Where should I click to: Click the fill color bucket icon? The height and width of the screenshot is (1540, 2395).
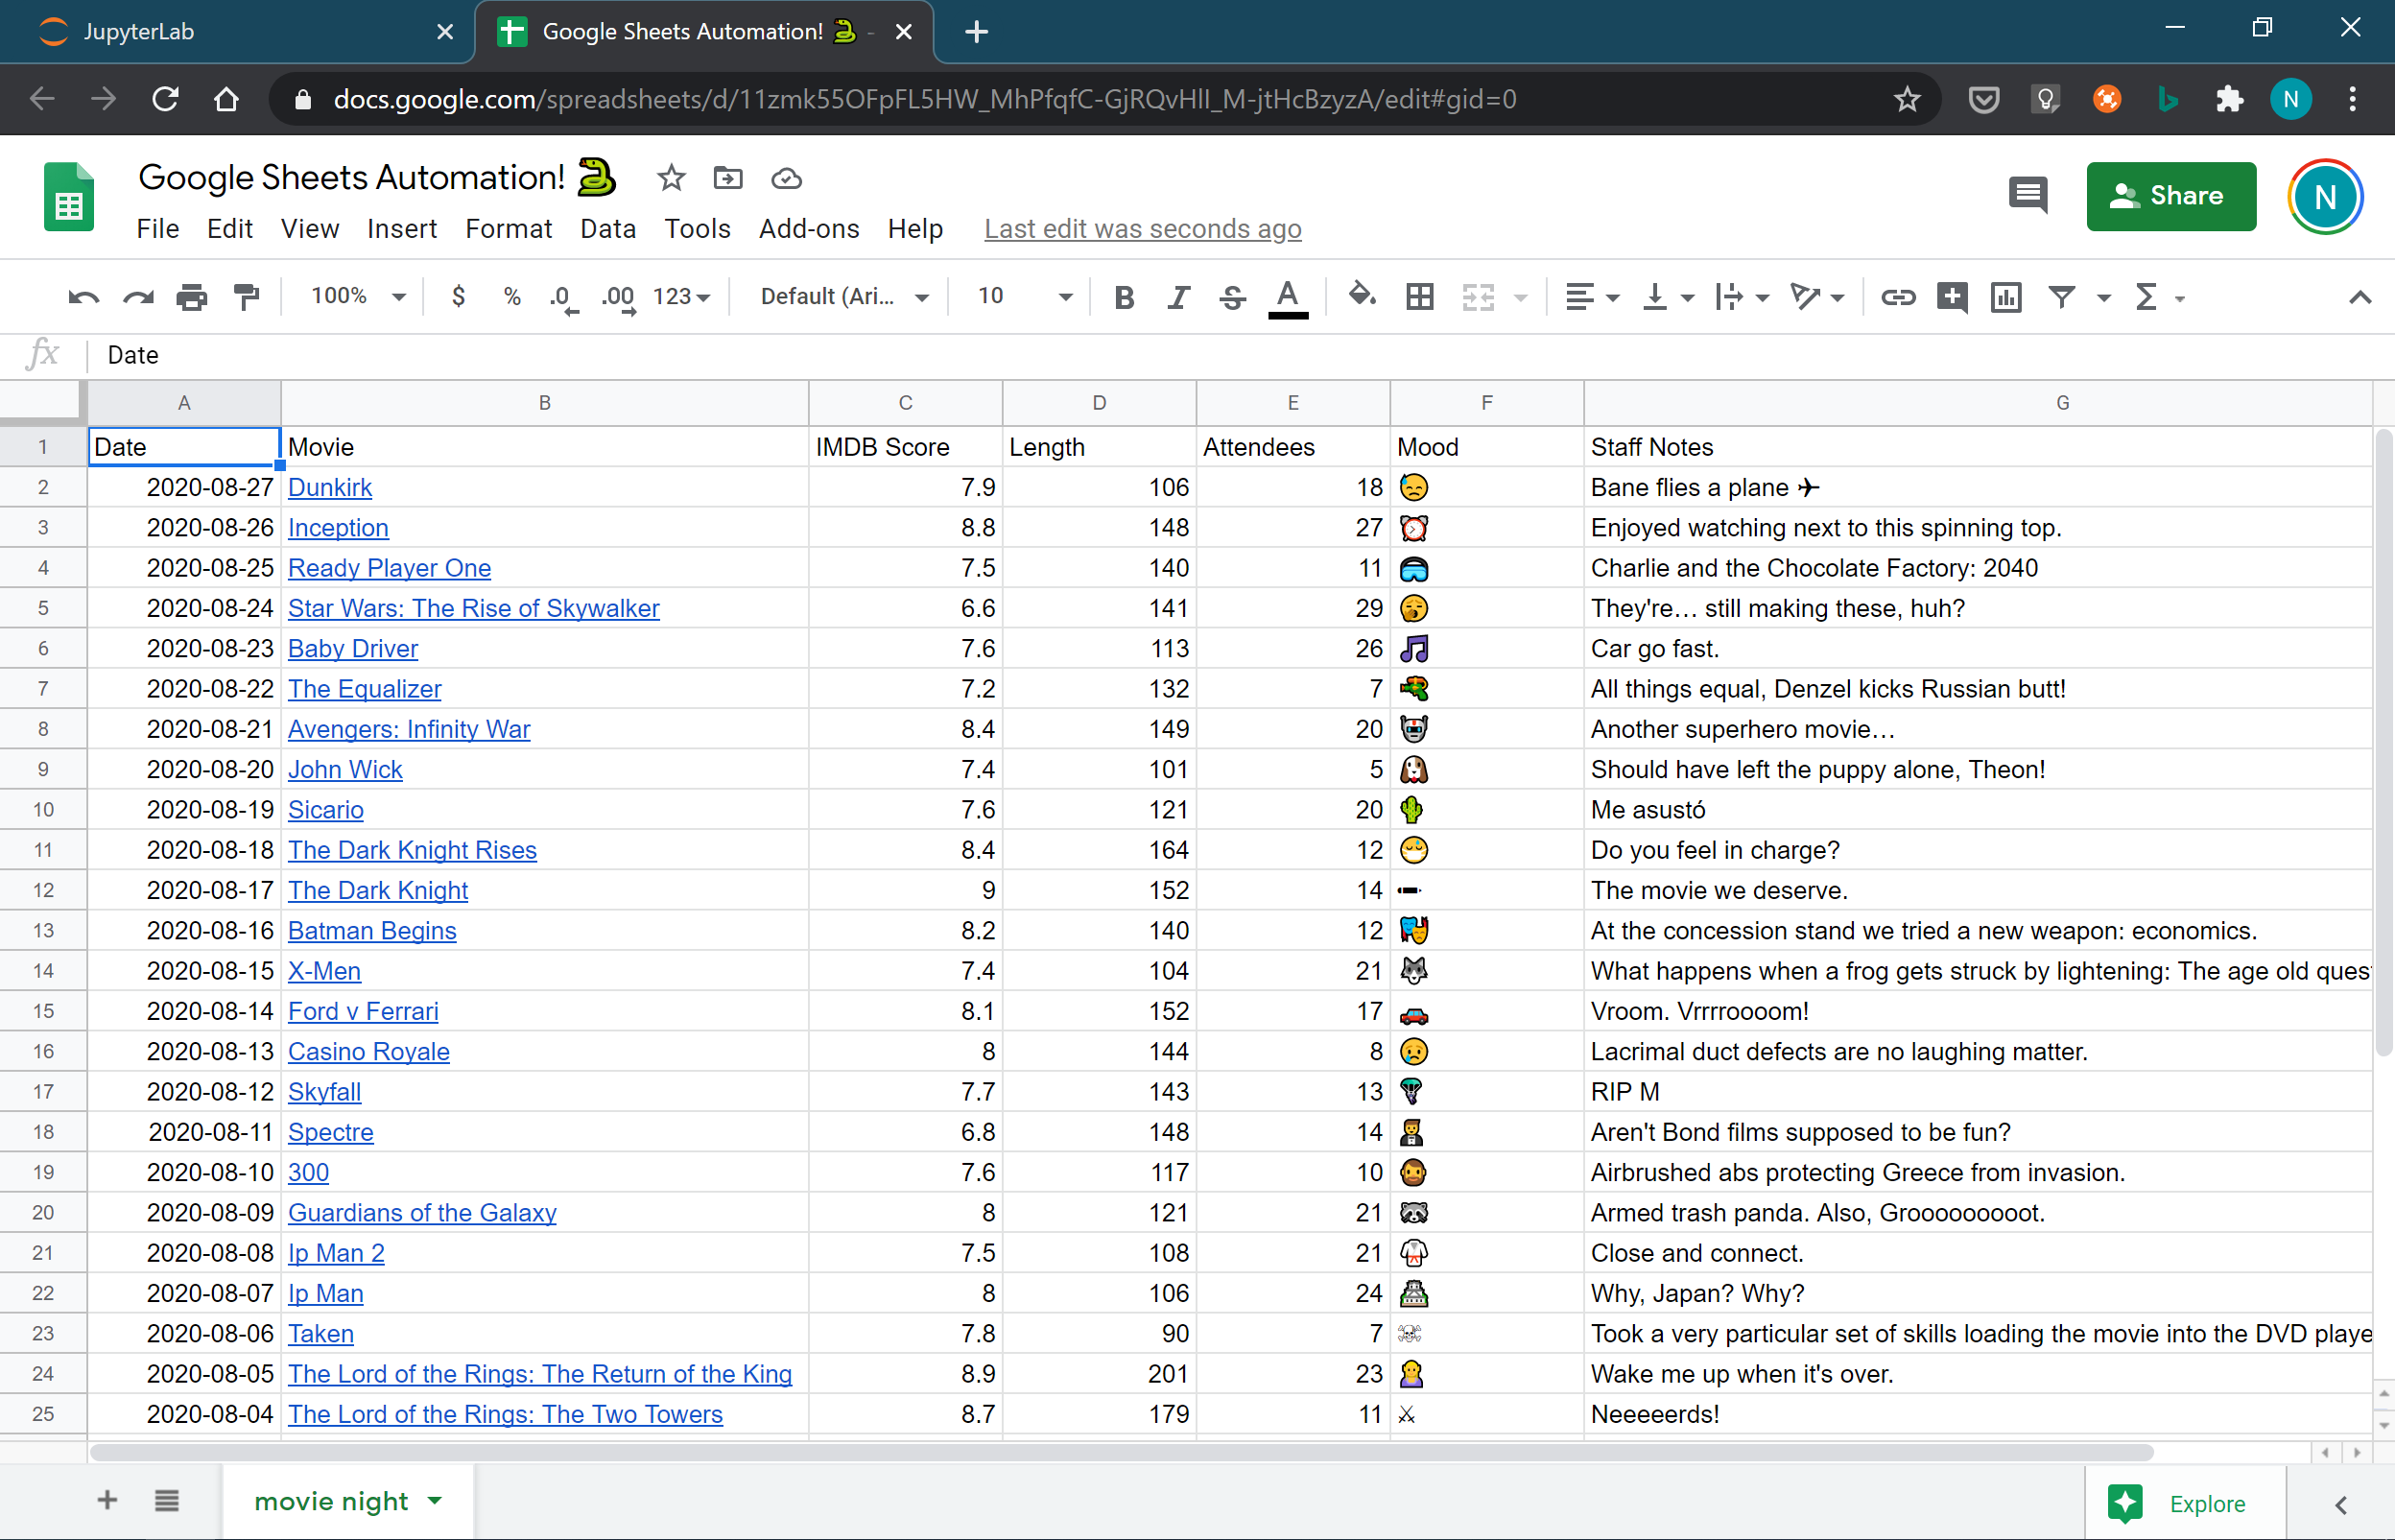1361,296
